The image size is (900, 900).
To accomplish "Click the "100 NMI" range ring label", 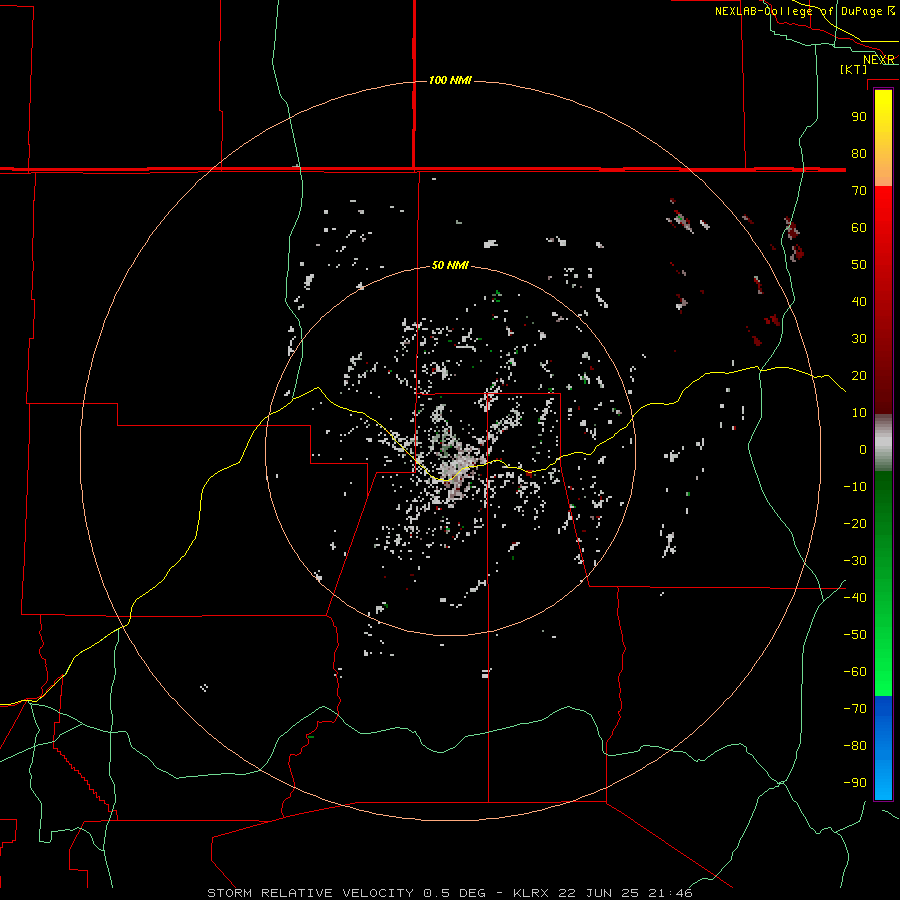I will coord(450,80).
